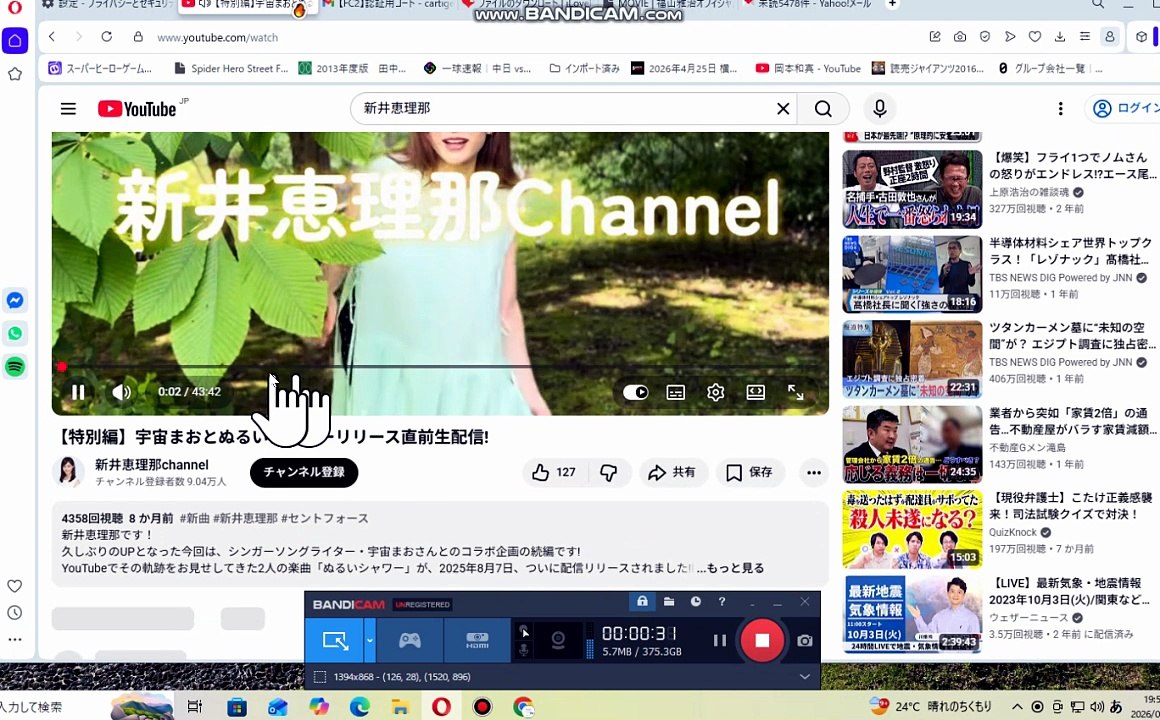Screen dimensions: 1160x720
Task: Open the 岡本和真 - YouTube bookmark
Action: point(808,68)
